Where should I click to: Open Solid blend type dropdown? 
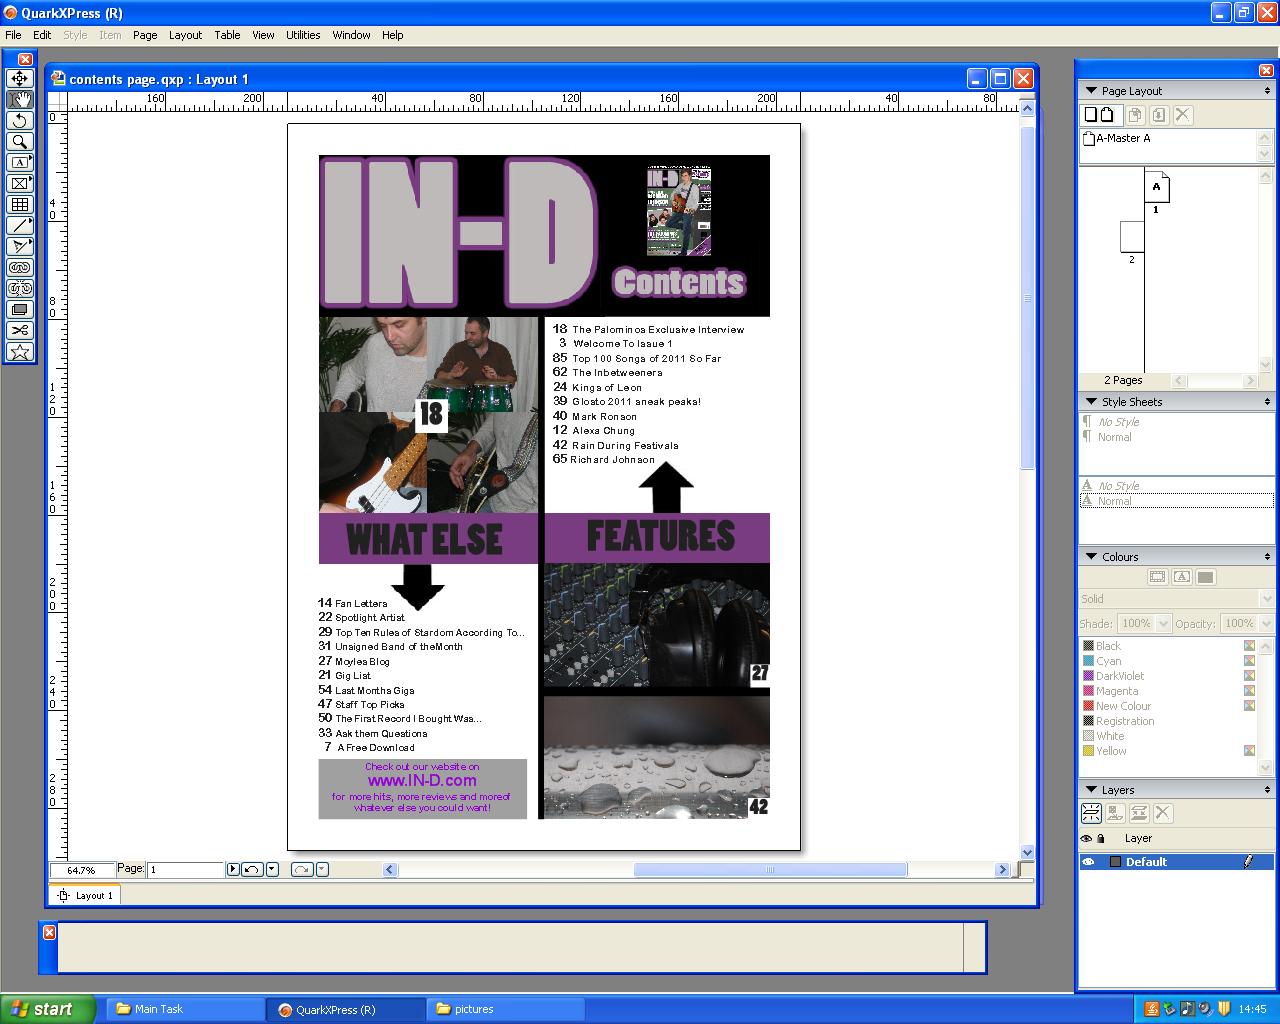click(x=1265, y=599)
